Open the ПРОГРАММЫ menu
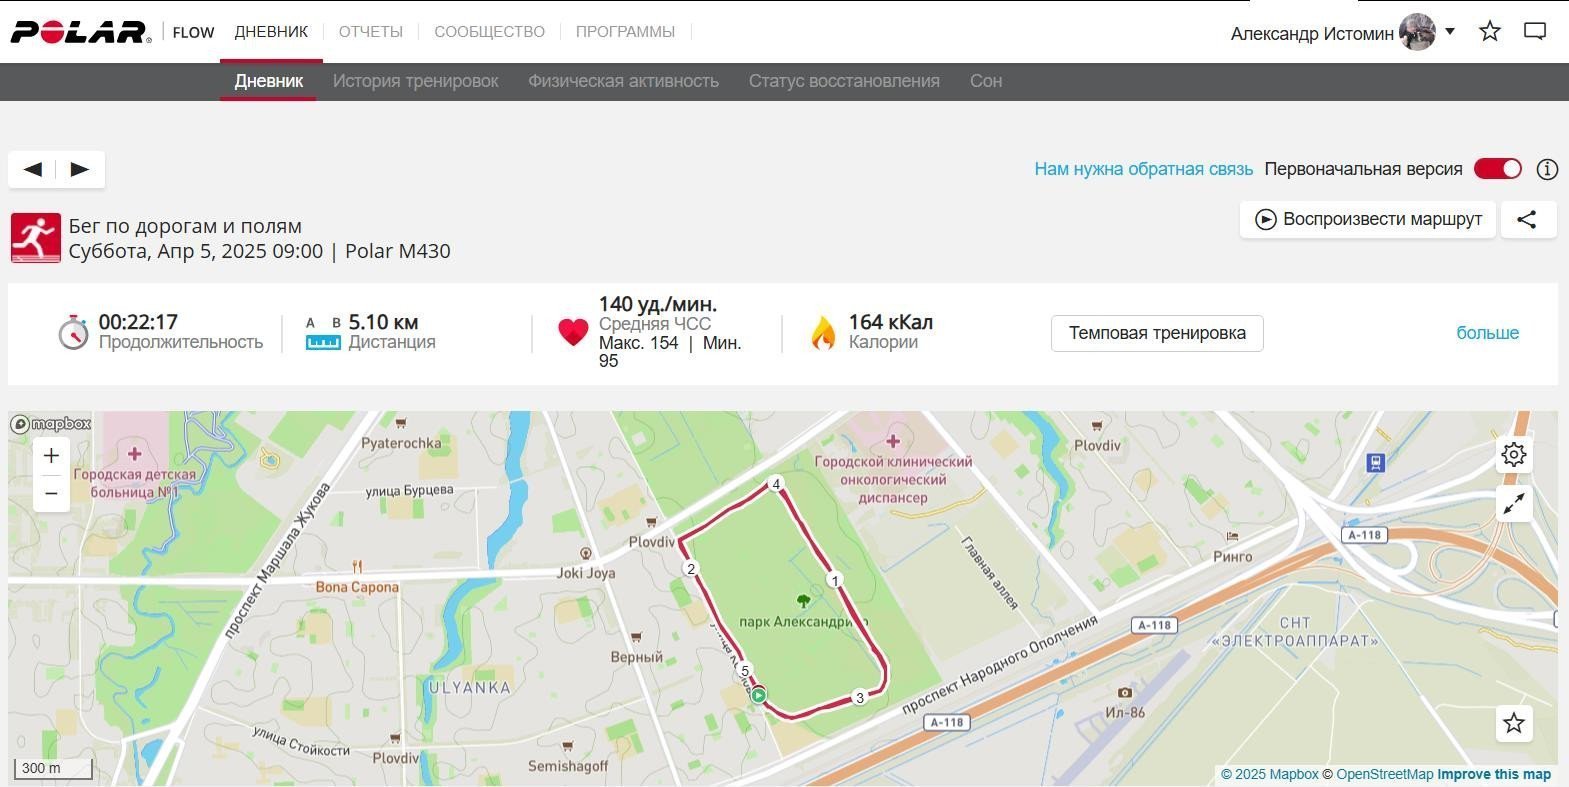This screenshot has height=787, width=1569. click(x=625, y=32)
